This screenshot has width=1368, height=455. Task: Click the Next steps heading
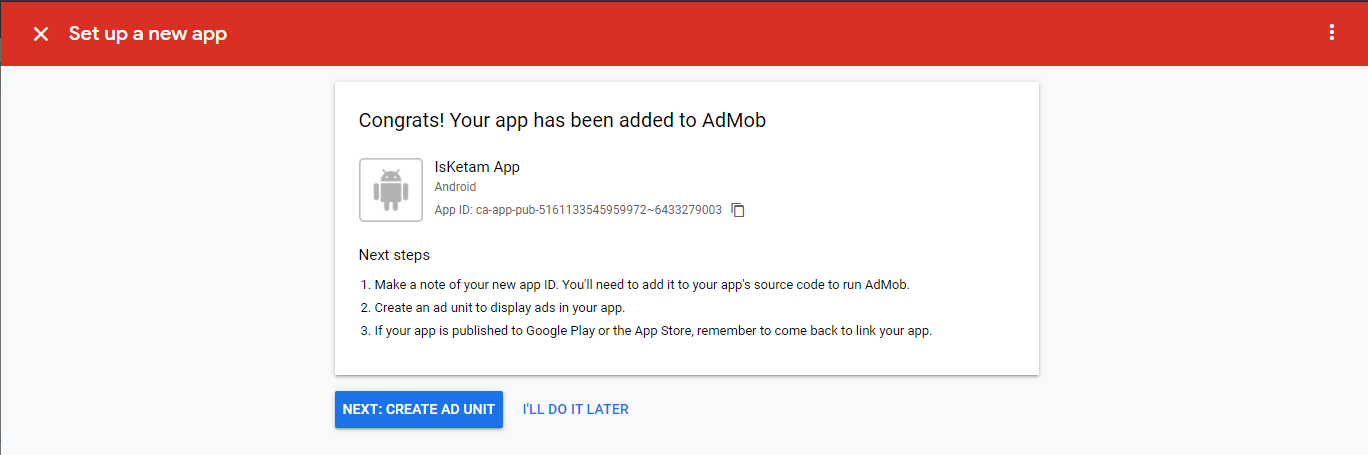tap(394, 255)
